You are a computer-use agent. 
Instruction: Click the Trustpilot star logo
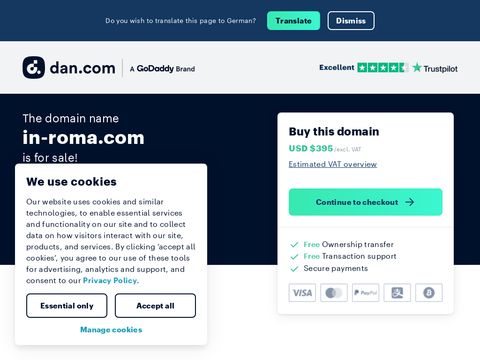click(417, 68)
